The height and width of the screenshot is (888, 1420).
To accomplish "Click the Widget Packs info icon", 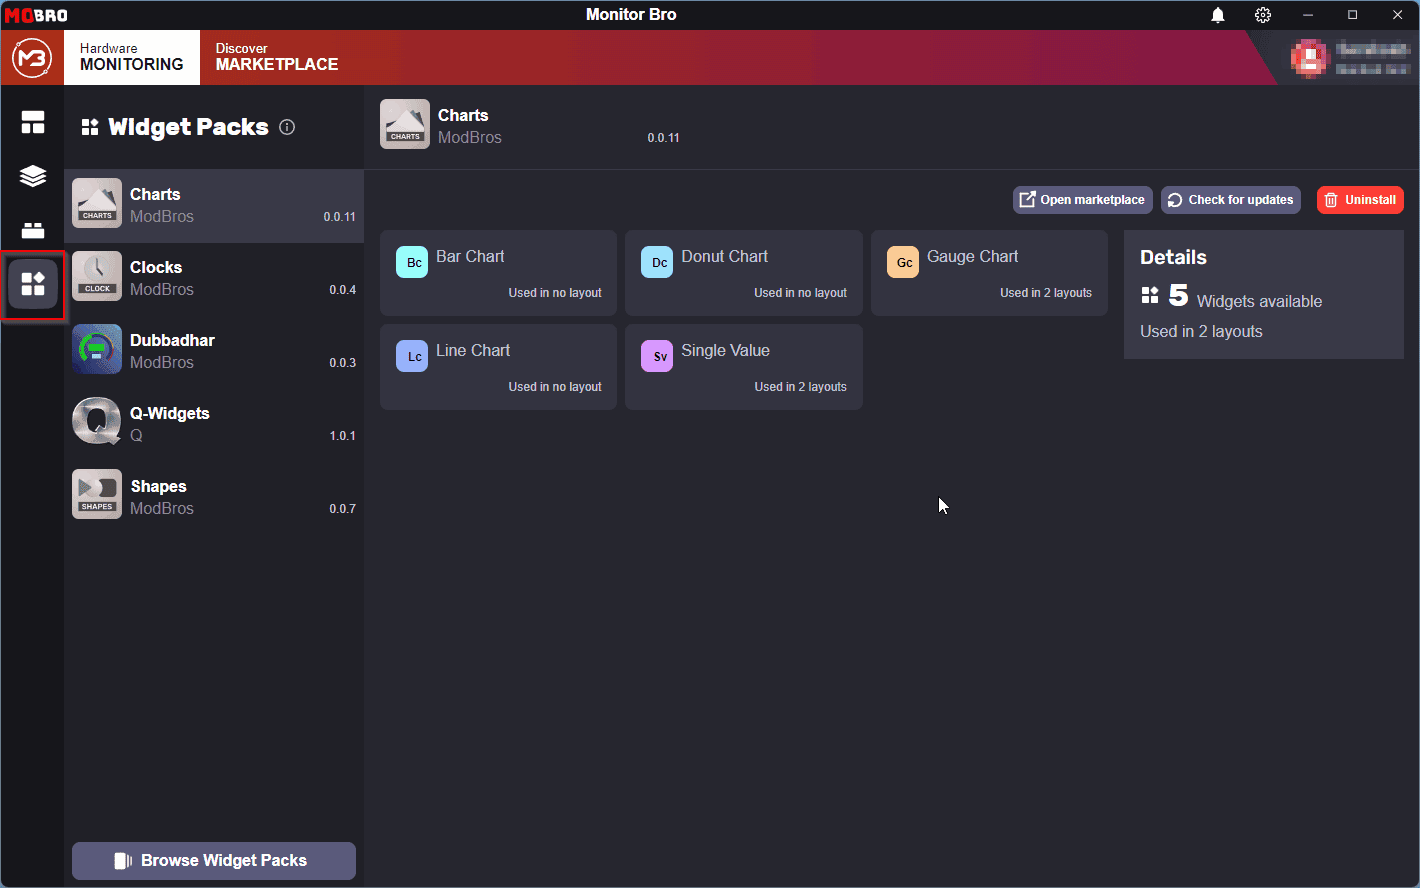I will pyautogui.click(x=287, y=127).
